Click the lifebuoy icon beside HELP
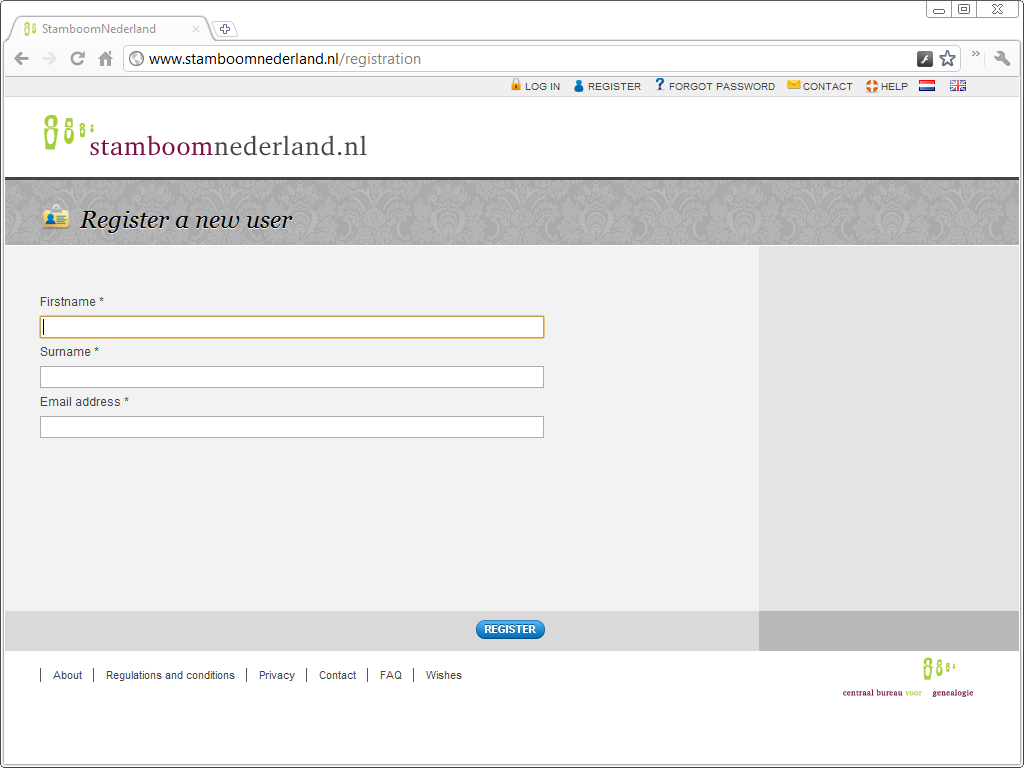The height and width of the screenshot is (768, 1024). (x=872, y=86)
